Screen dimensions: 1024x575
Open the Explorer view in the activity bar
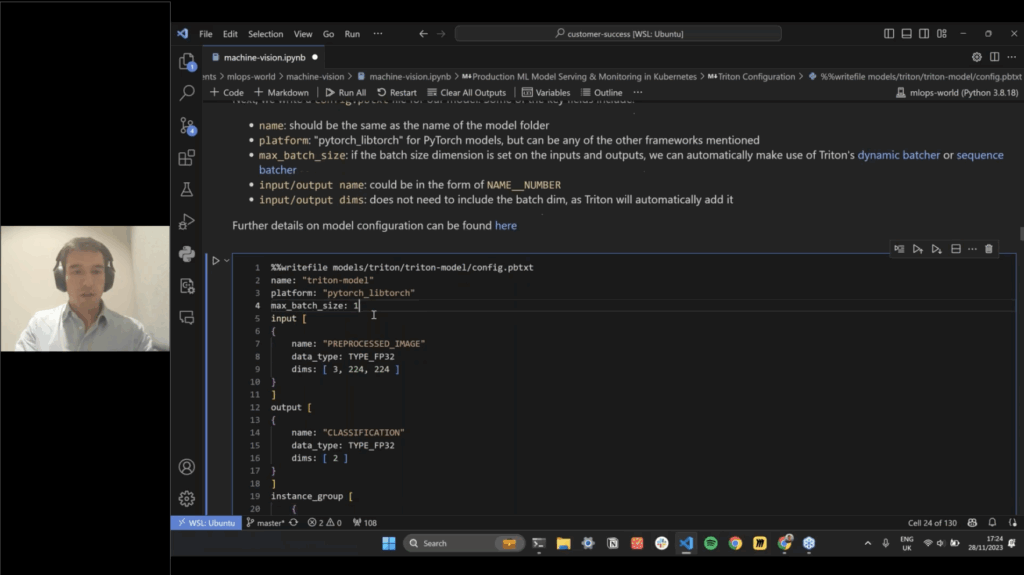(187, 62)
